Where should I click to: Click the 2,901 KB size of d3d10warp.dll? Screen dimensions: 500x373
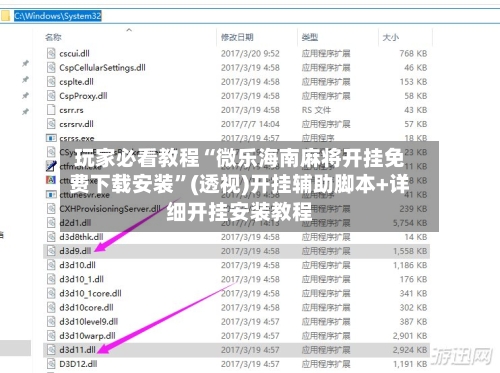point(410,336)
